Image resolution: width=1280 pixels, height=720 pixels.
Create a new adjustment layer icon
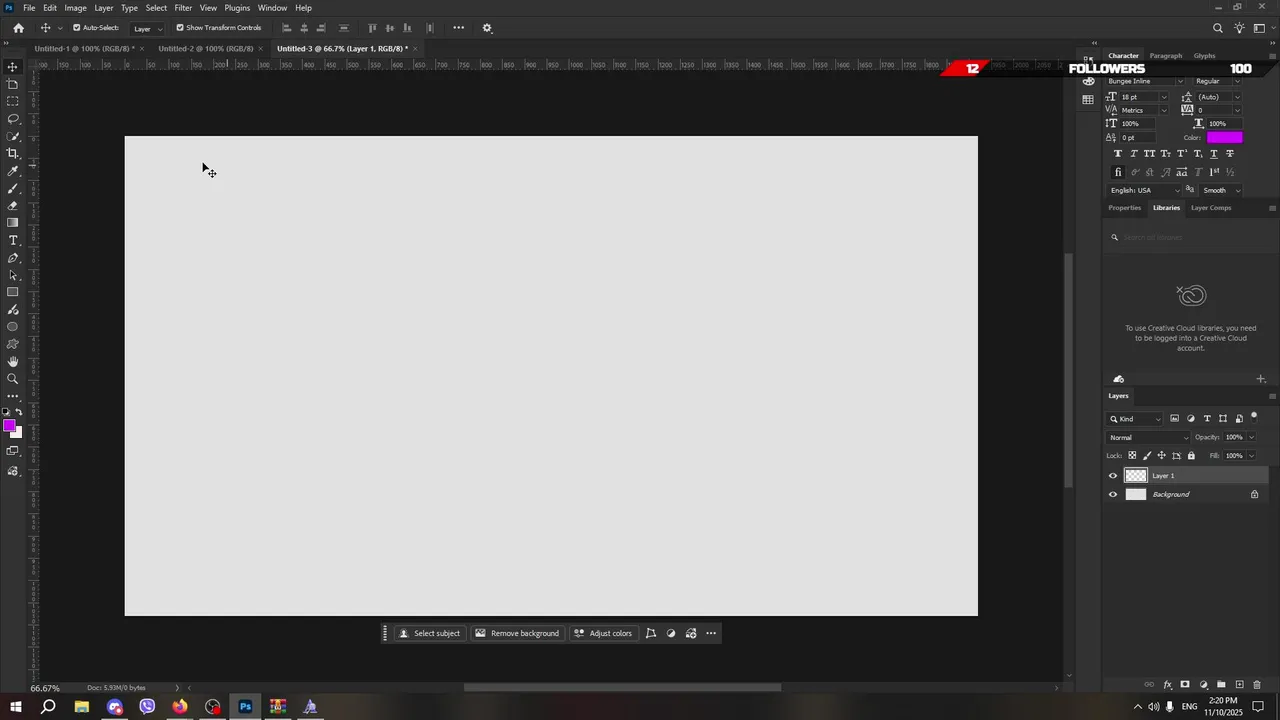point(1203,685)
